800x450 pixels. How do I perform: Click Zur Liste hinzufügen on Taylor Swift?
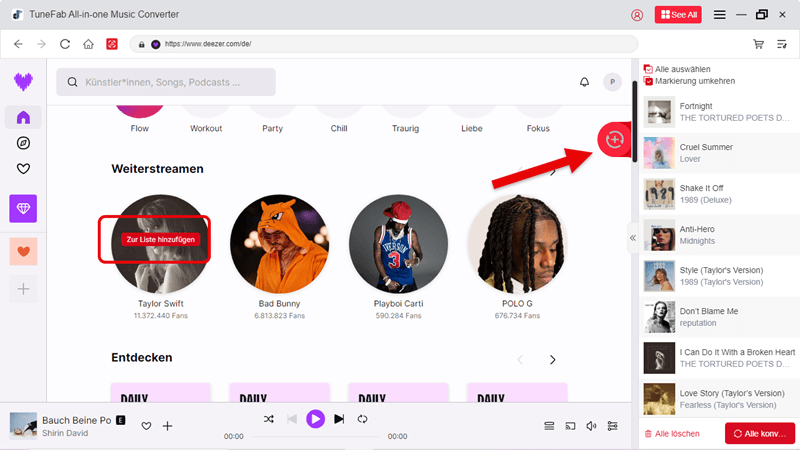click(161, 239)
